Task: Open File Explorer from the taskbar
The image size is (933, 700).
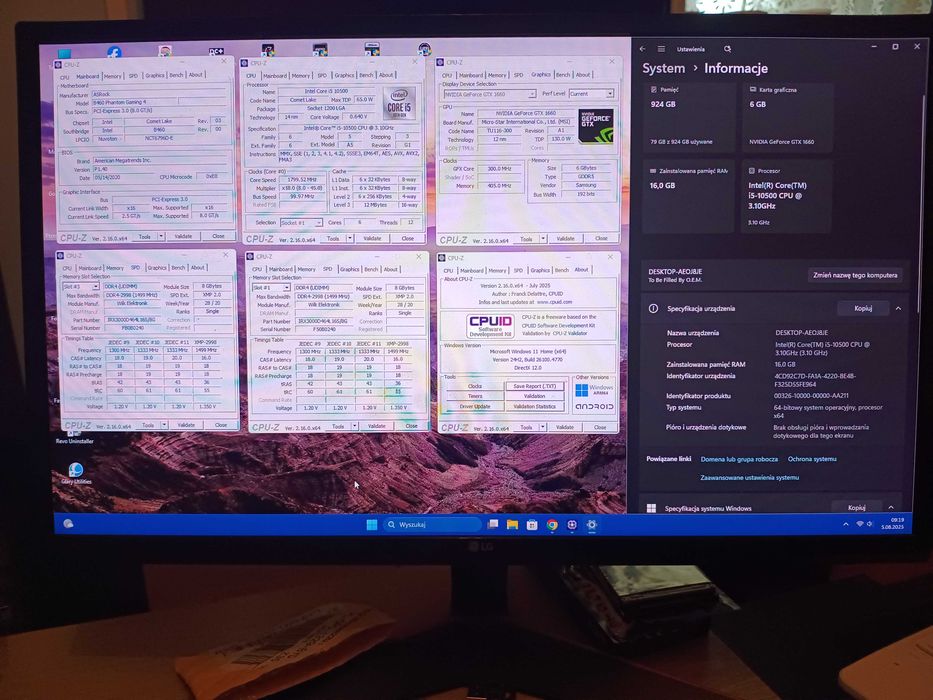Action: [512, 524]
